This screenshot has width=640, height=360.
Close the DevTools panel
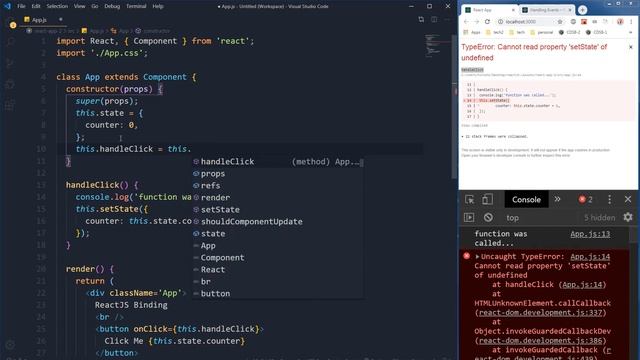tap(628, 200)
